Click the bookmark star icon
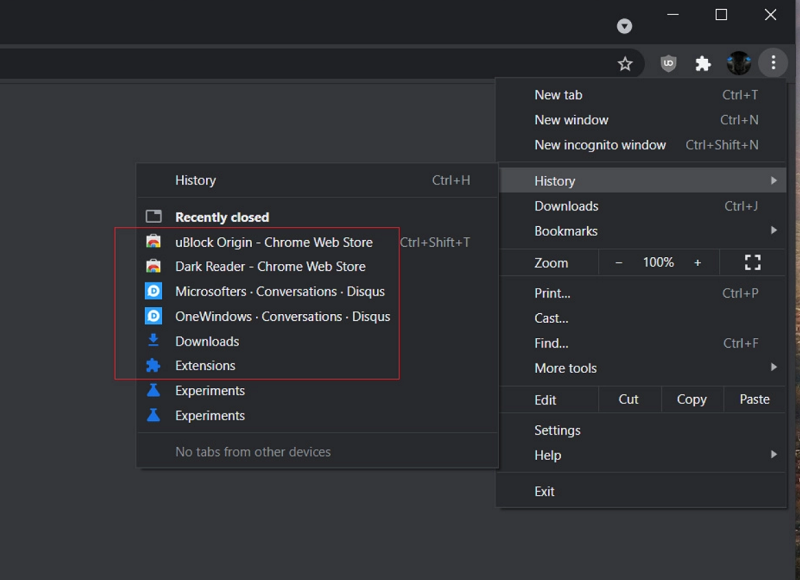800x580 pixels. coord(625,64)
